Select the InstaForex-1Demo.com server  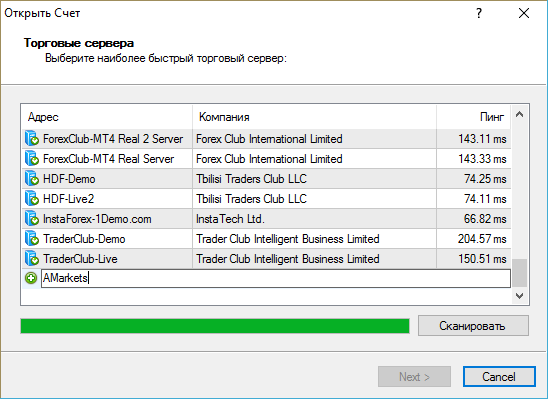(267, 219)
